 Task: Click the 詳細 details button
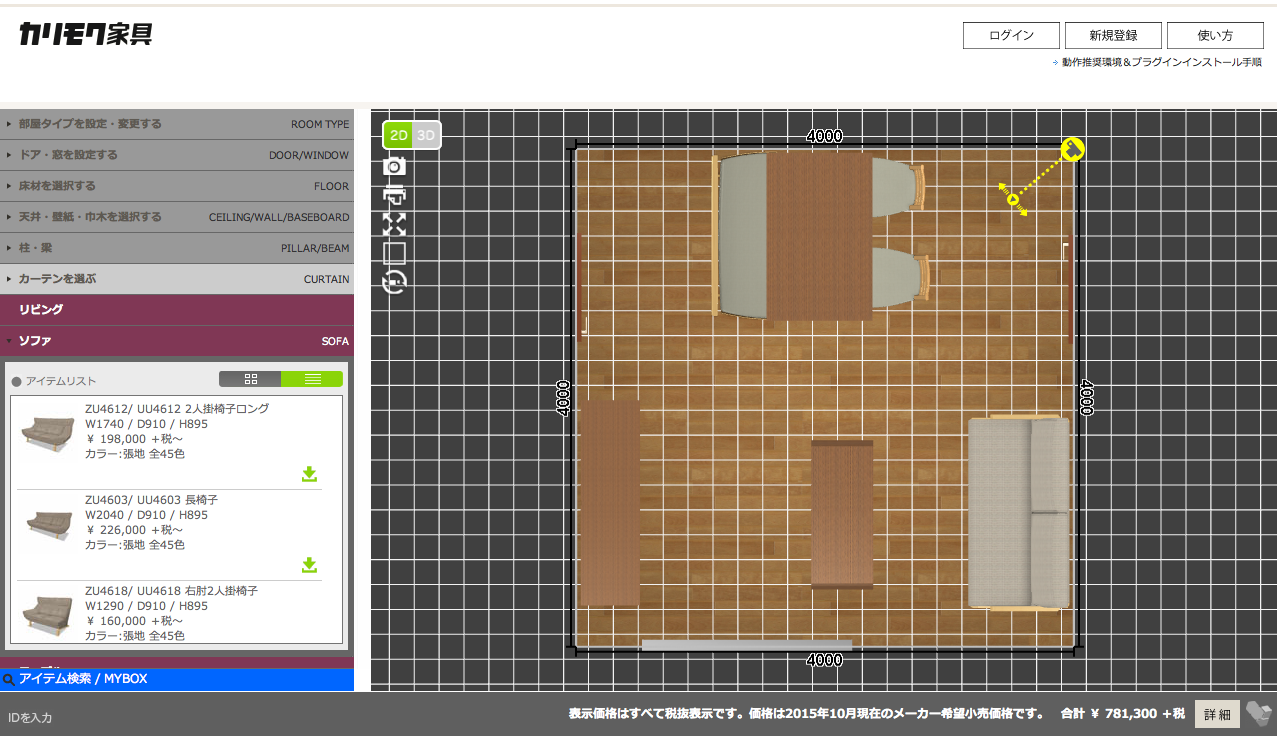[x=1217, y=714]
